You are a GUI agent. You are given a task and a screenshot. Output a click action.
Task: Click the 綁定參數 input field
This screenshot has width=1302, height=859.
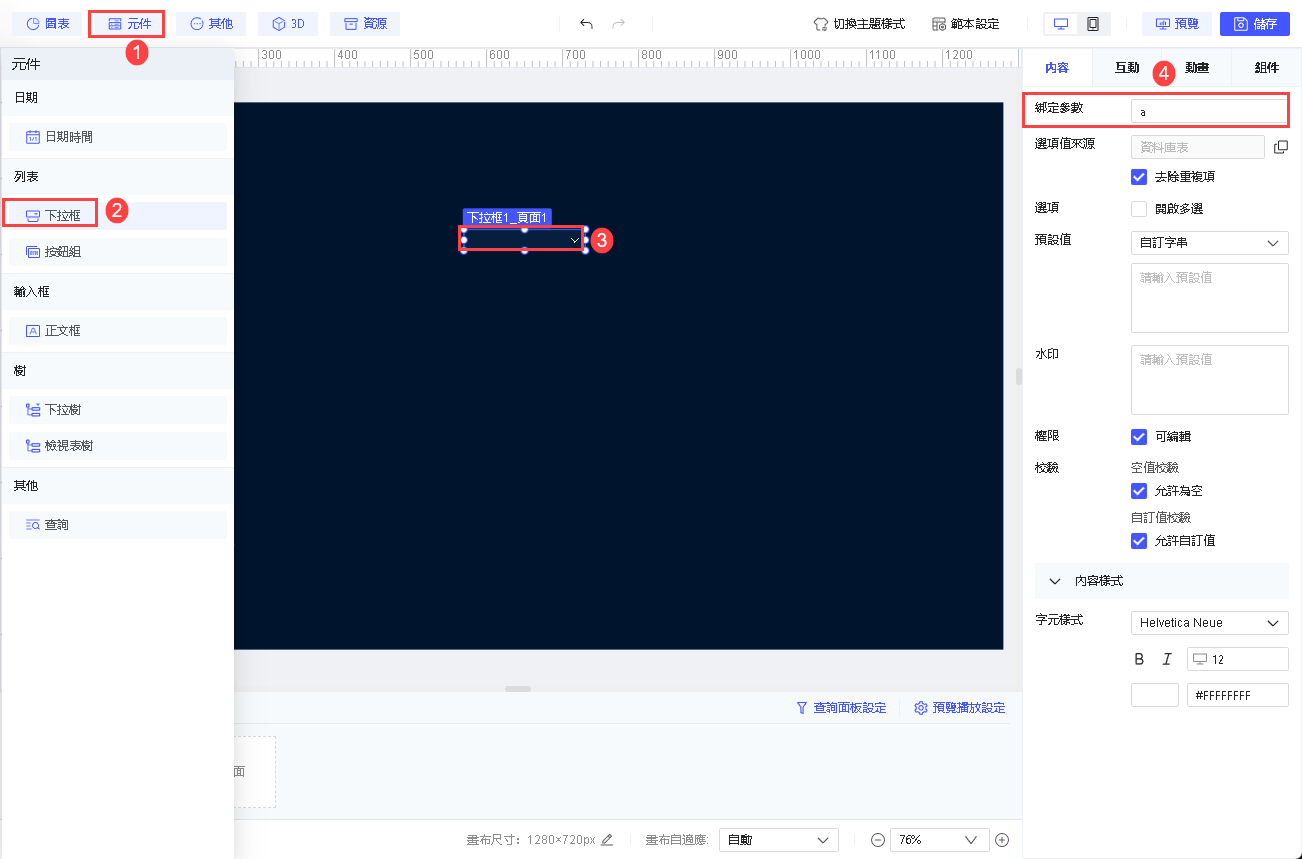[x=1210, y=112]
